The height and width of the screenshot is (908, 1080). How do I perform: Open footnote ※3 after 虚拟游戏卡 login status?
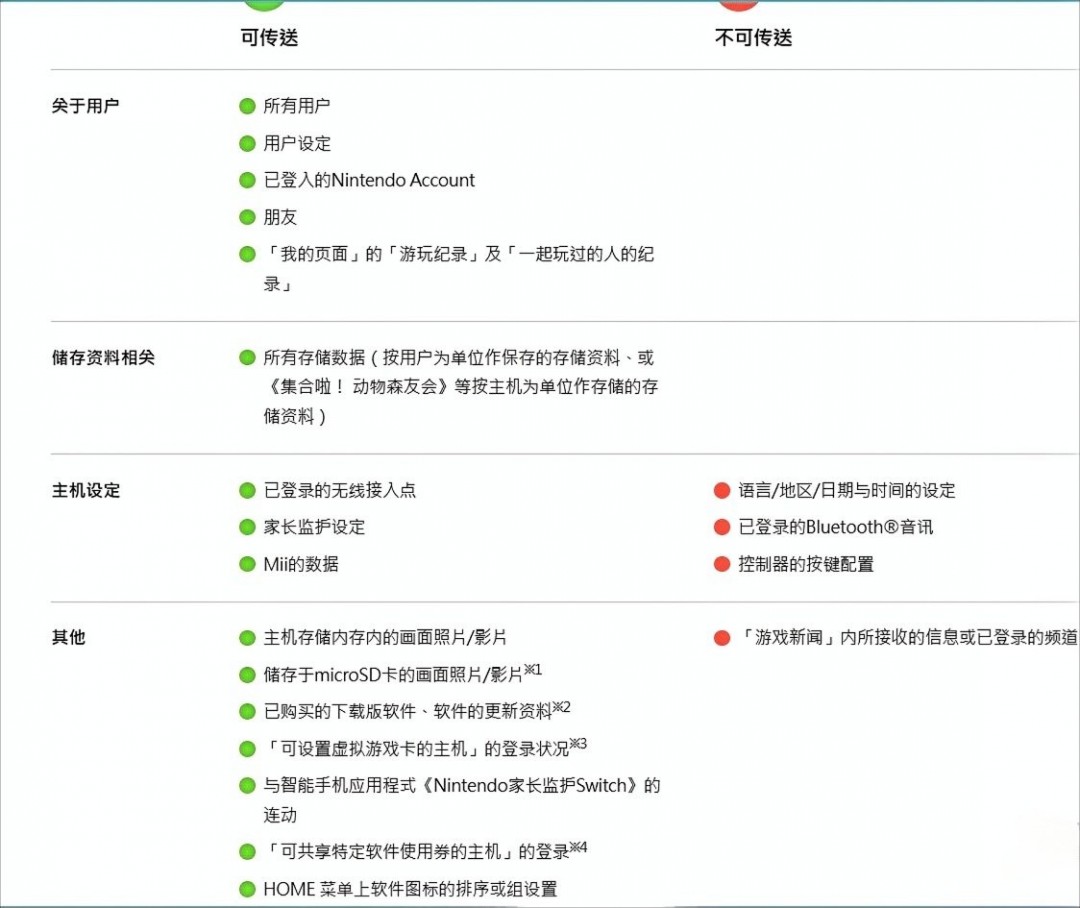[x=578, y=744]
